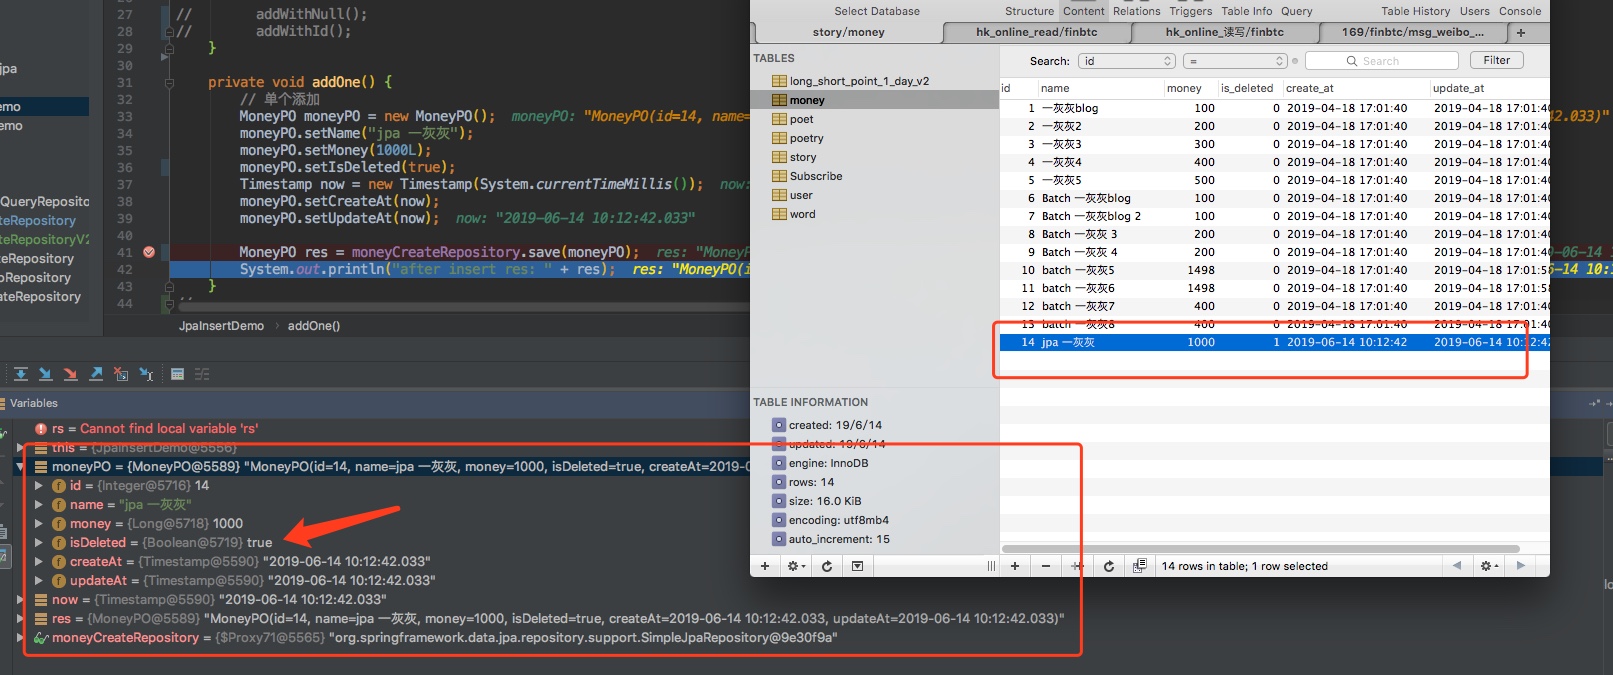Image resolution: width=1613 pixels, height=675 pixels.
Task: Select the poetry table in the list
Action: click(806, 138)
